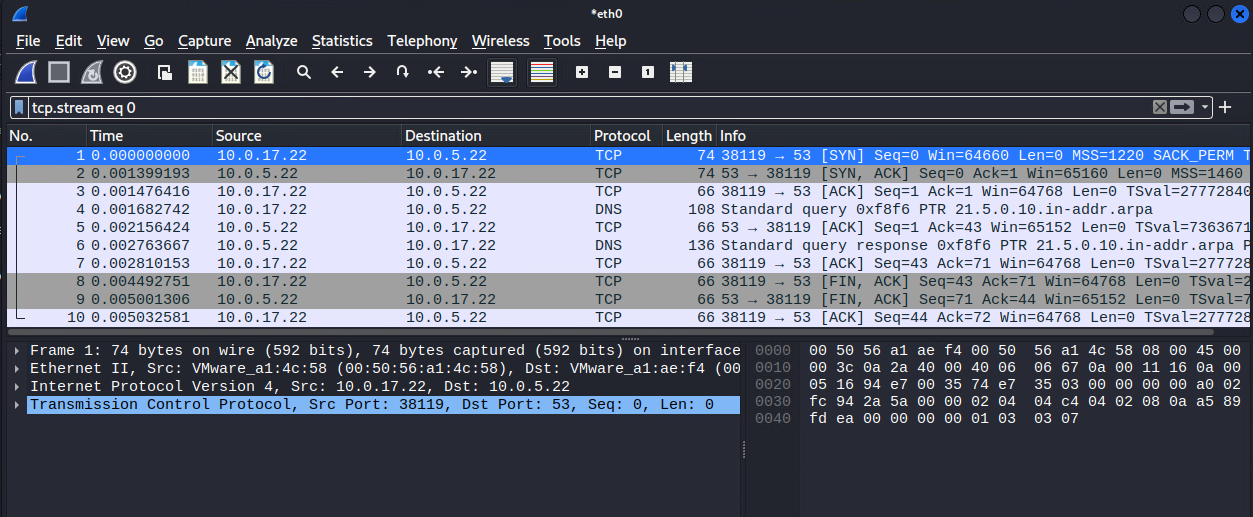
Task: Select packet 8 FIN, ACK row
Action: tap(629, 282)
